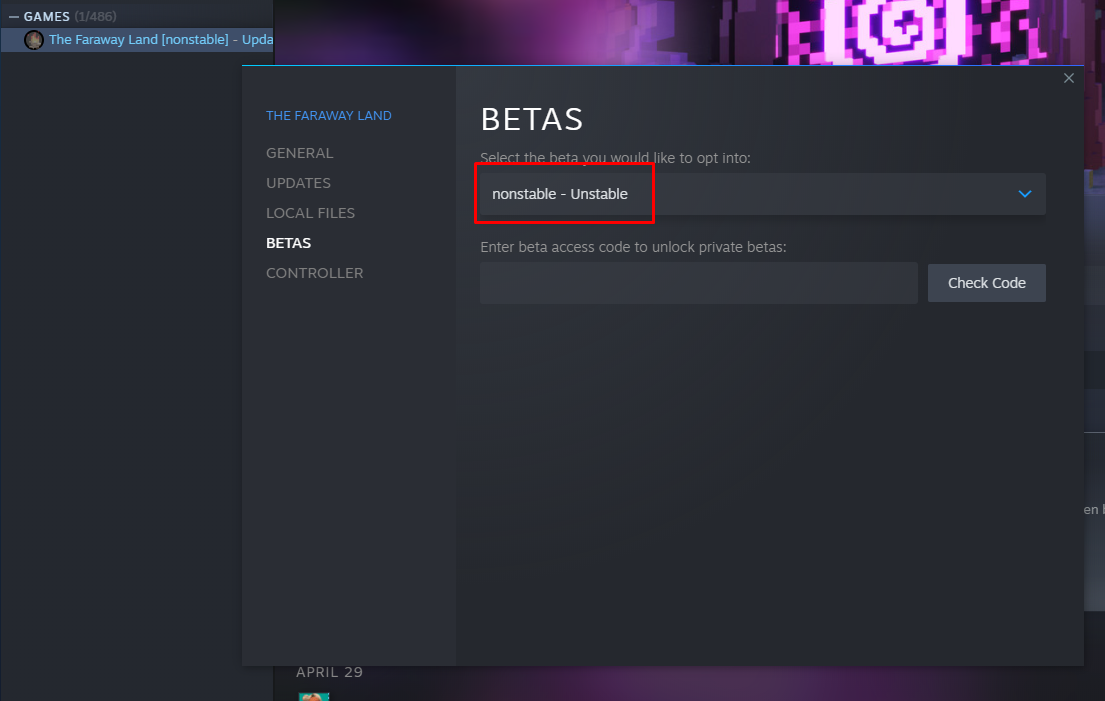Close the properties dialog
1105x701 pixels.
pos(1068,78)
